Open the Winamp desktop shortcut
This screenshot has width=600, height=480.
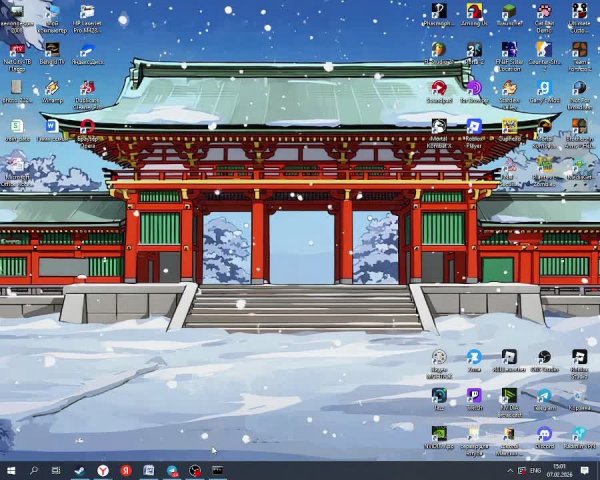click(52, 92)
